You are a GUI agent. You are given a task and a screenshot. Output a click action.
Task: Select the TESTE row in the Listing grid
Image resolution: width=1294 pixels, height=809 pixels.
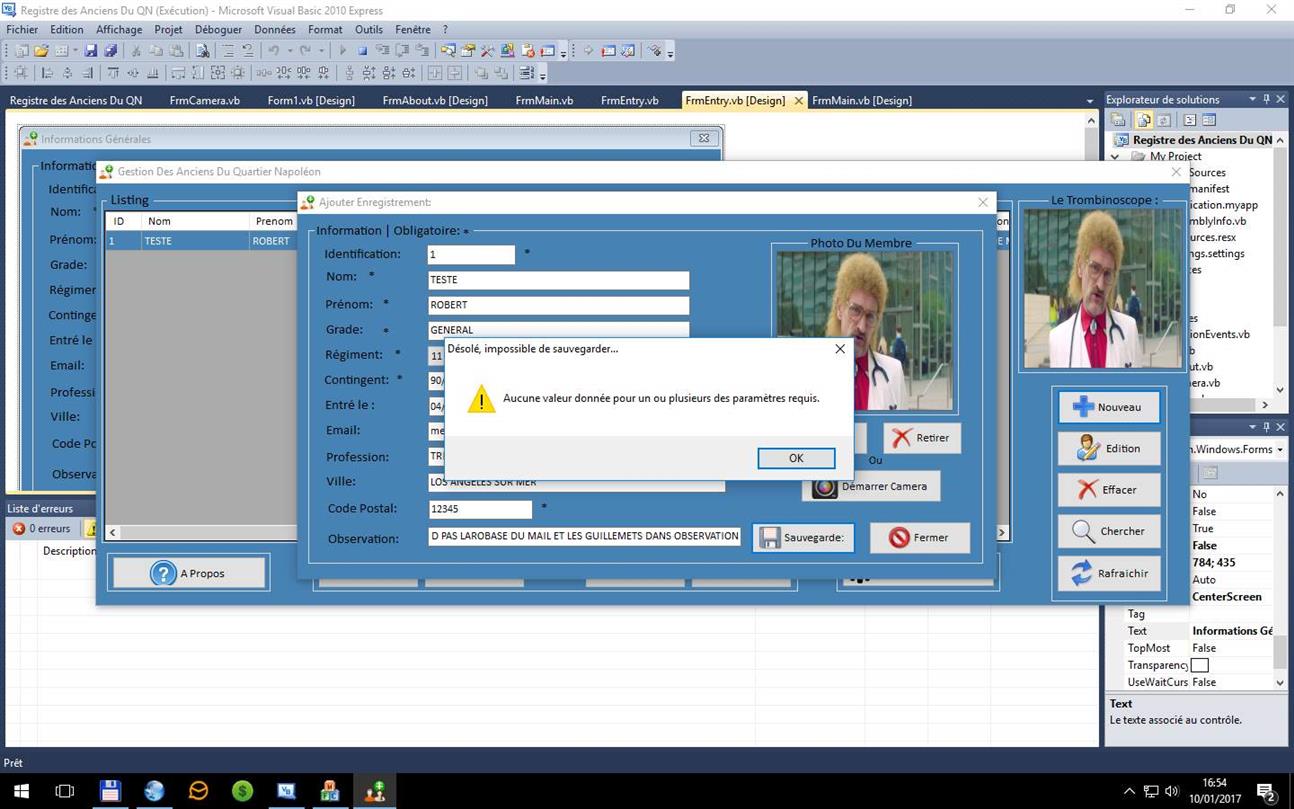[202, 241]
